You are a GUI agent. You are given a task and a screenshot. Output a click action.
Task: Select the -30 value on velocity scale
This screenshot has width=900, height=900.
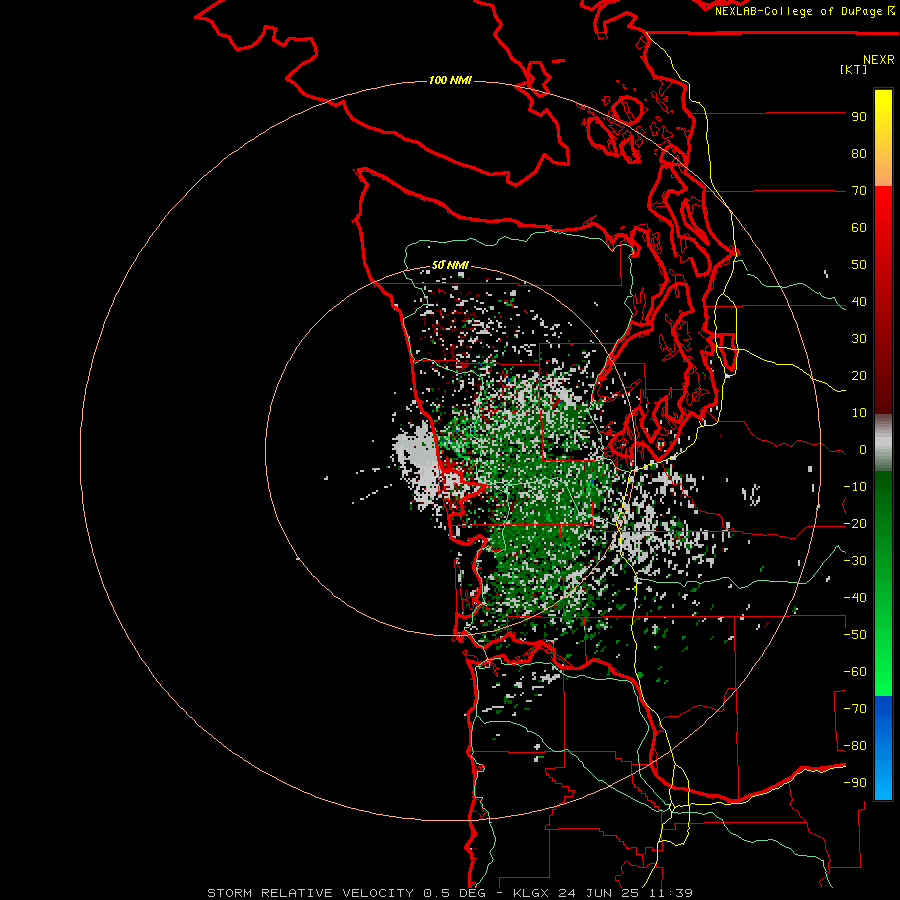[x=855, y=561]
